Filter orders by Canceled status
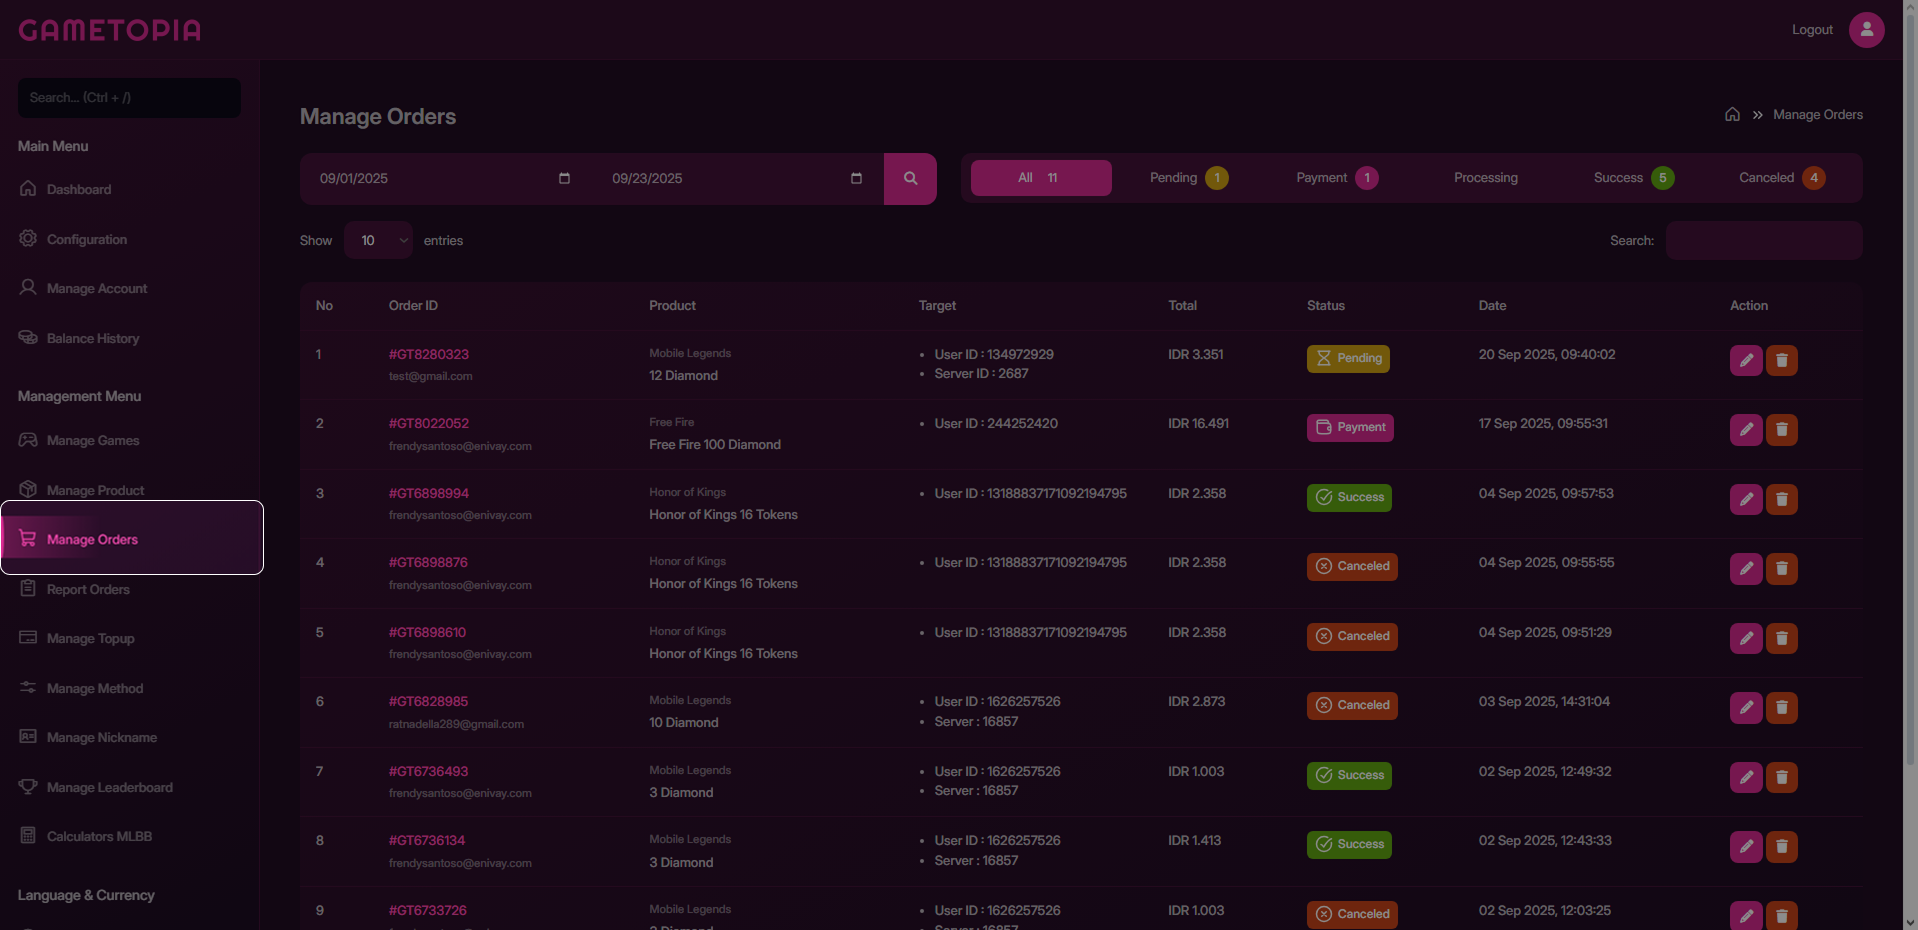The width and height of the screenshot is (1918, 930). [1782, 178]
